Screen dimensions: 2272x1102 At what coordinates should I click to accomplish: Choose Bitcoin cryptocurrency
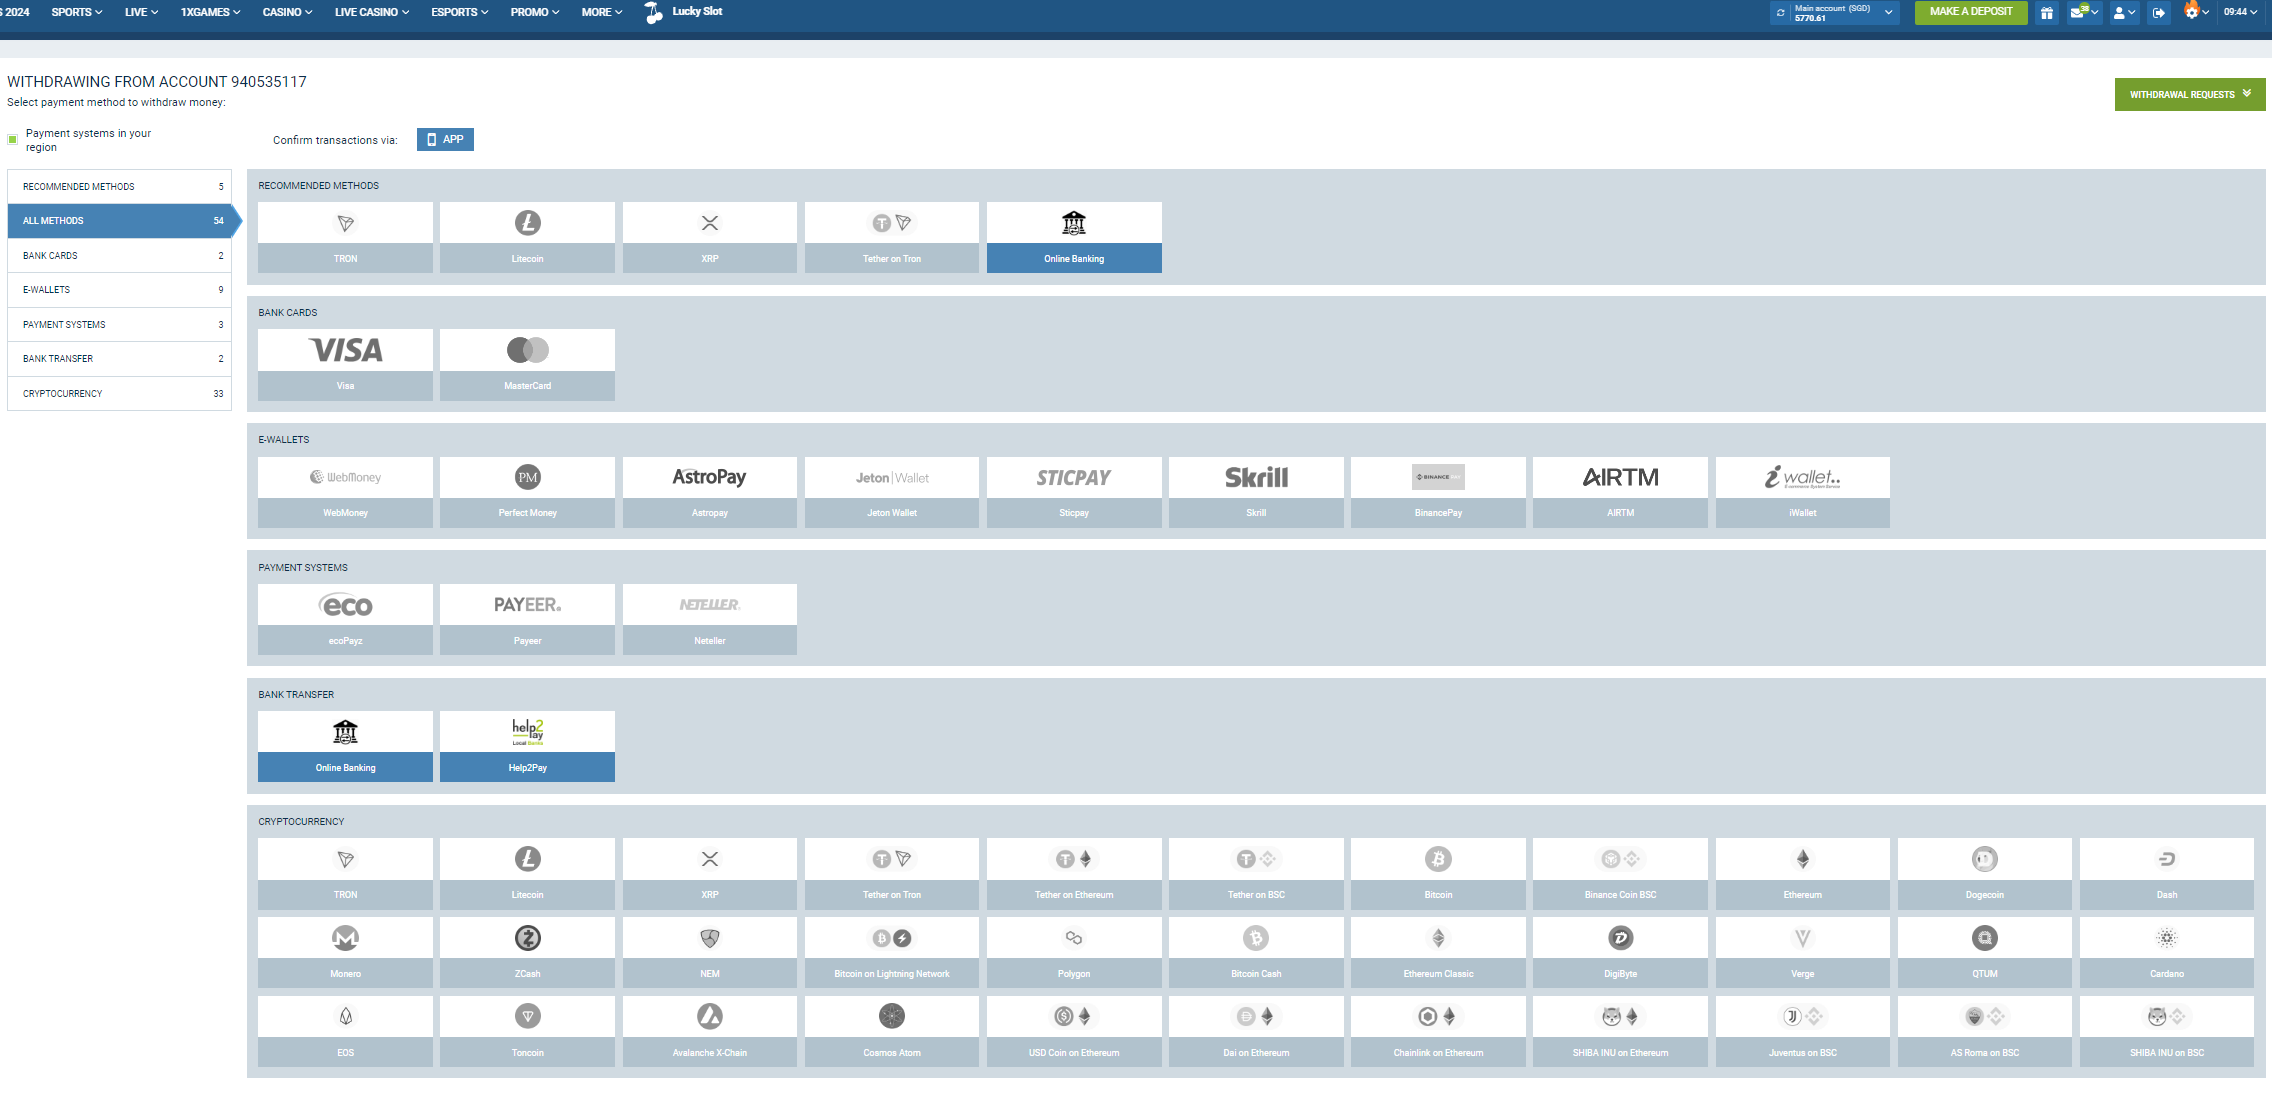[1438, 874]
